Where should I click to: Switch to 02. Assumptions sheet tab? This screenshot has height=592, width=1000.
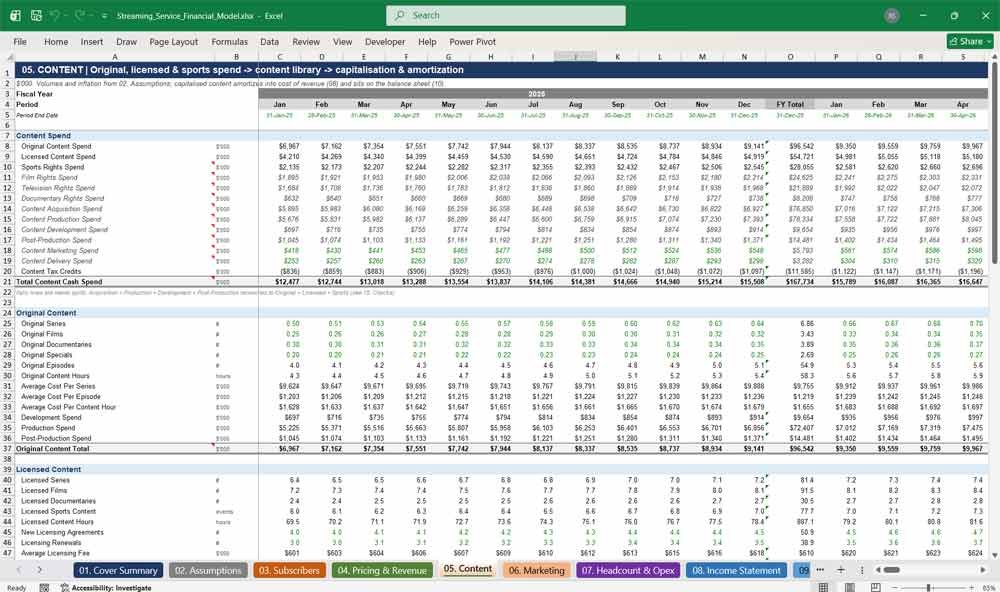click(208, 570)
